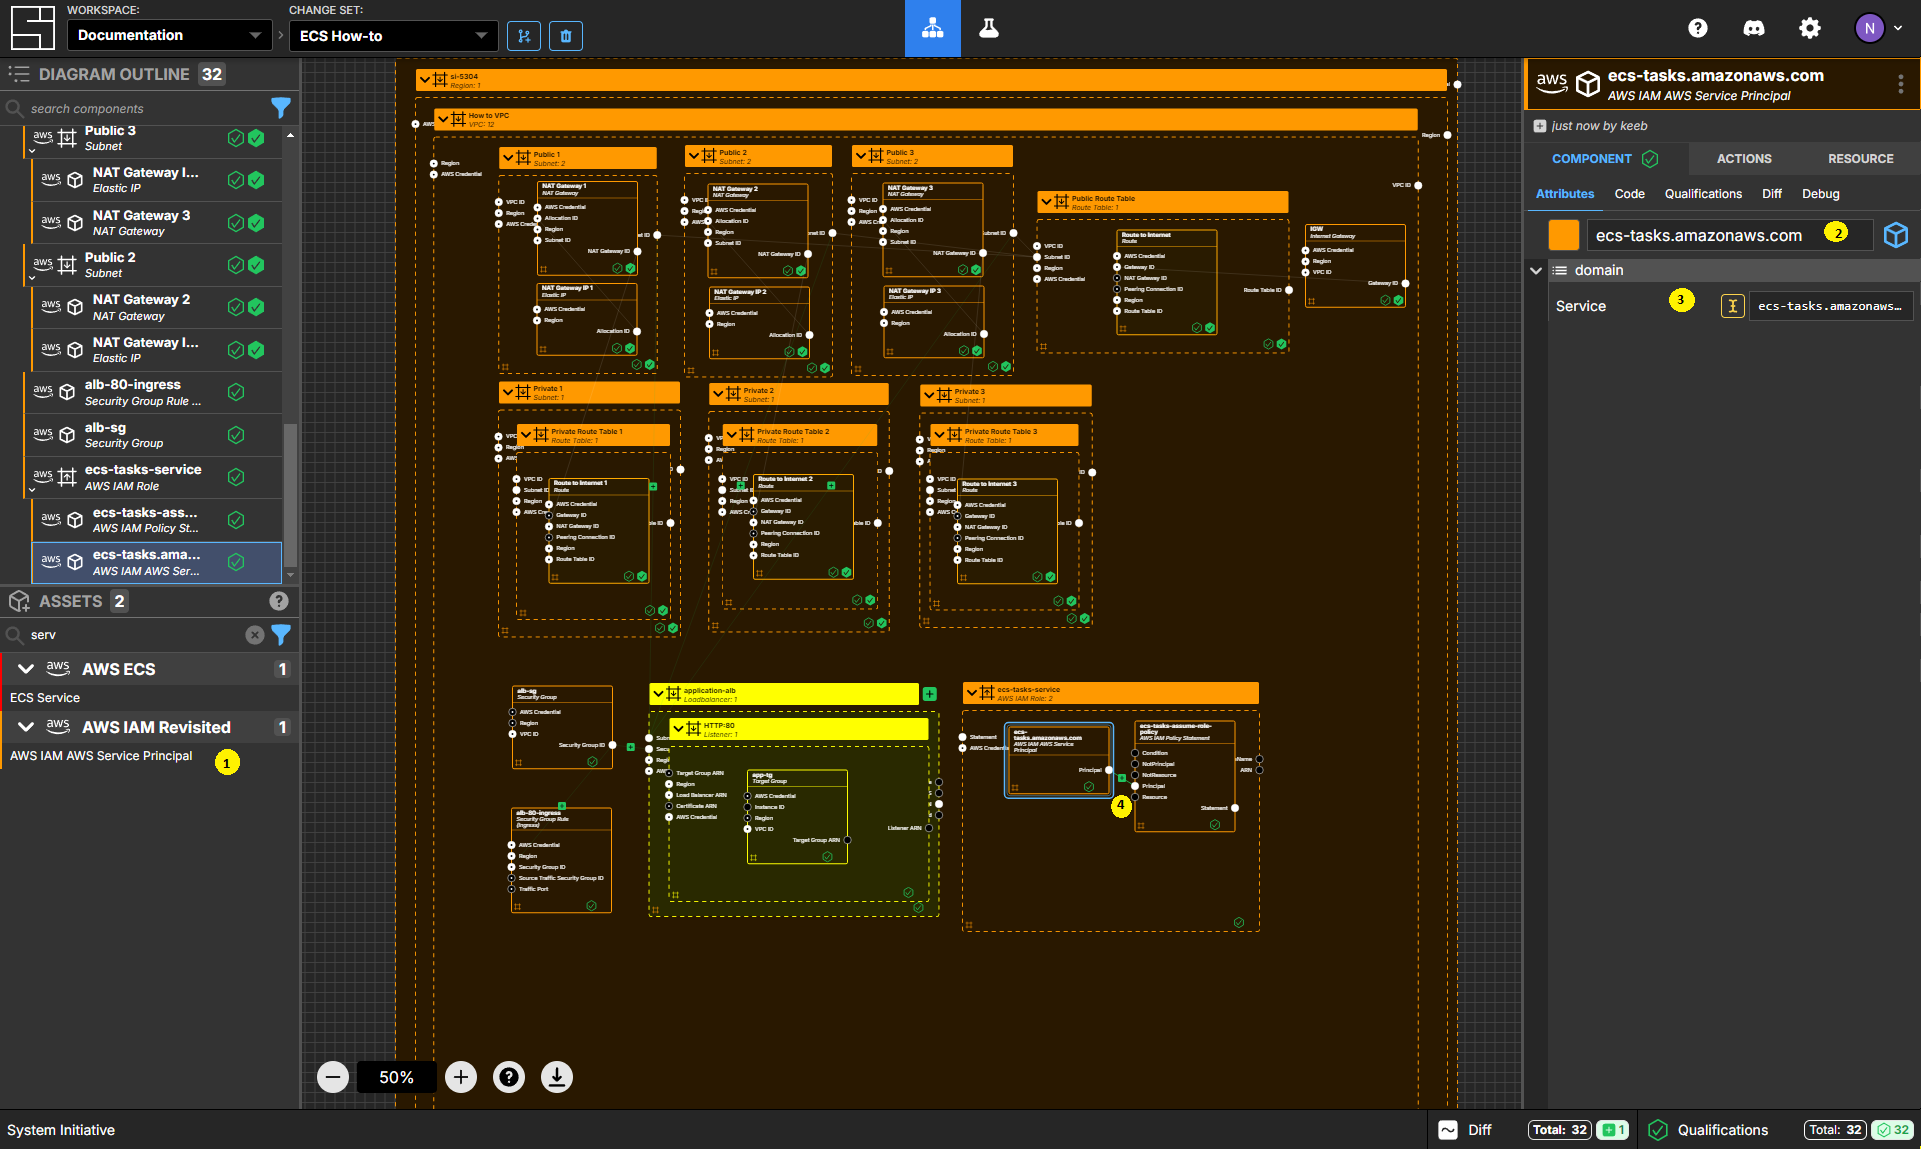Image resolution: width=1921 pixels, height=1149 pixels.
Task: Open the Workspace Documentation dropdown
Action: pos(169,35)
